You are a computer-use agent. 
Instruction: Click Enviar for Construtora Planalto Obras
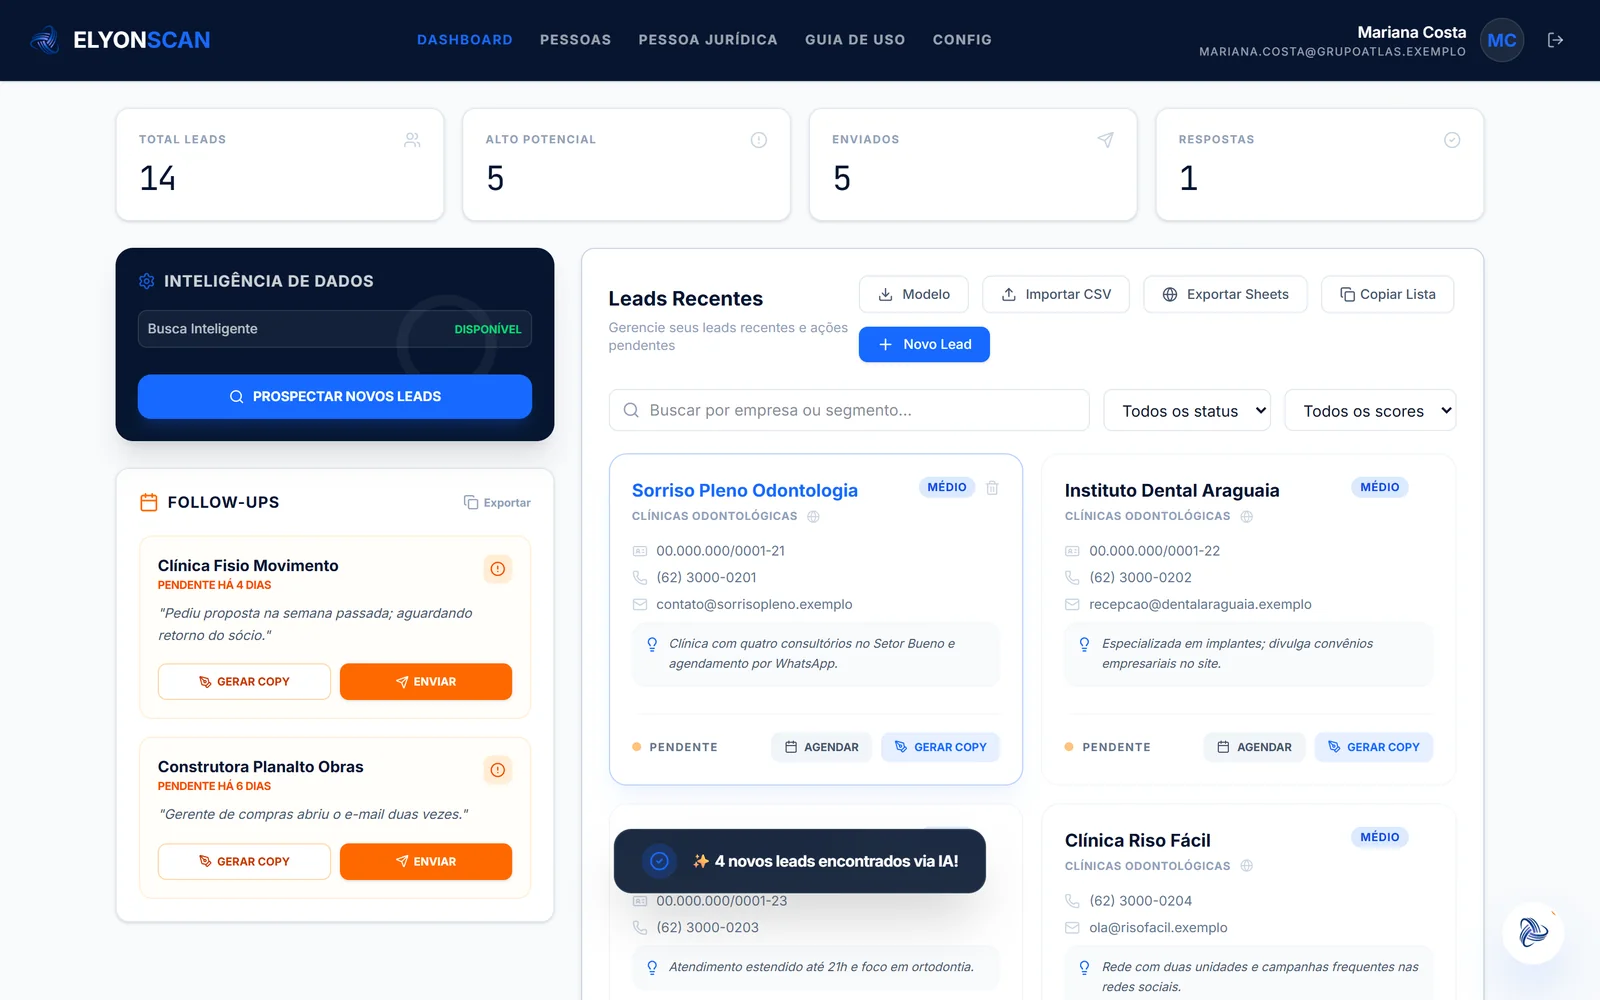pos(426,862)
